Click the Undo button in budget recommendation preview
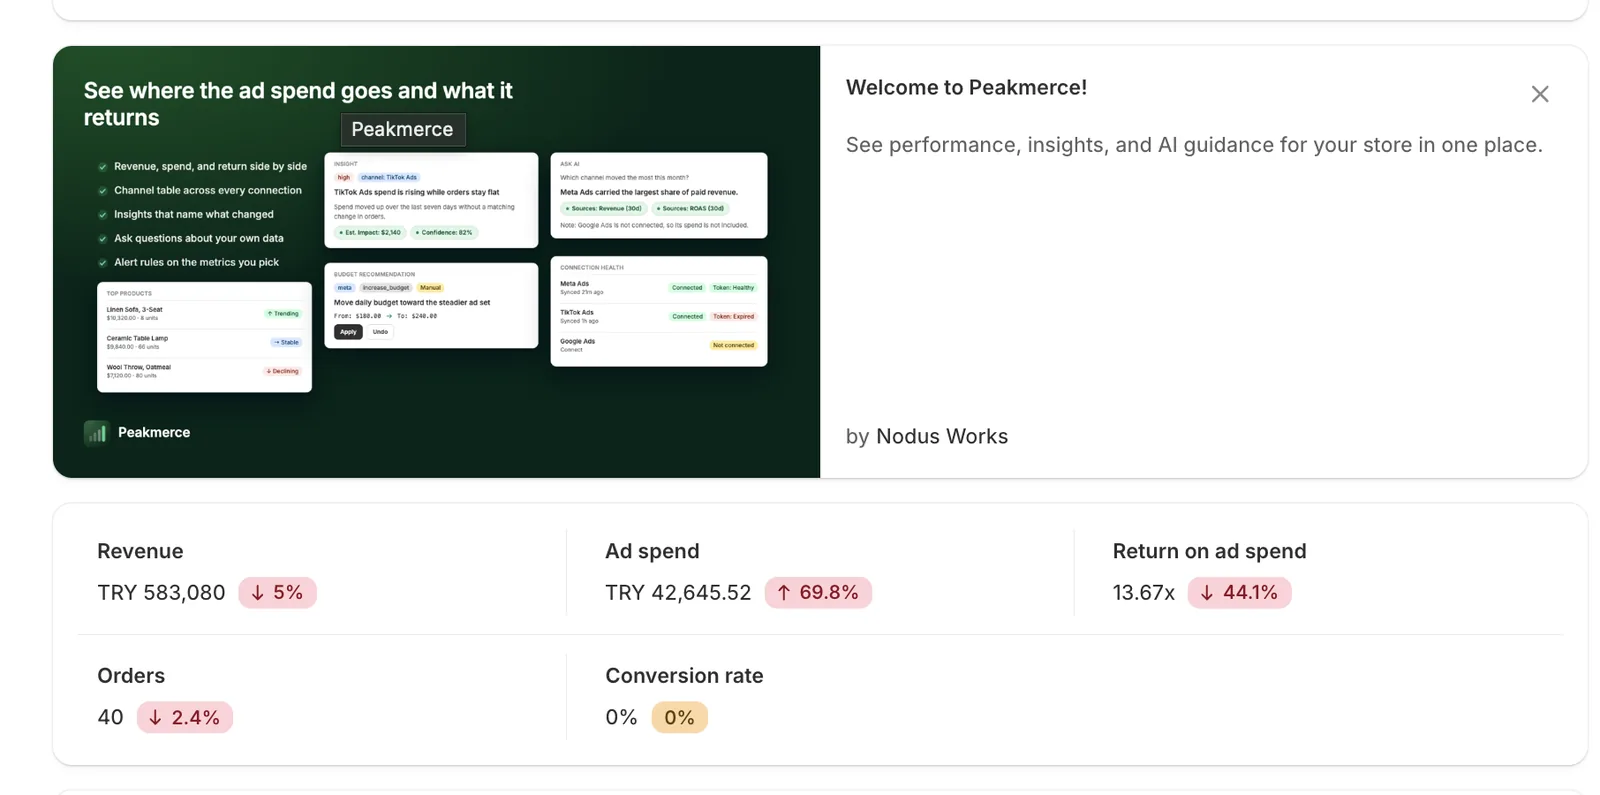Screen dimensions: 1600x795 pos(380,332)
